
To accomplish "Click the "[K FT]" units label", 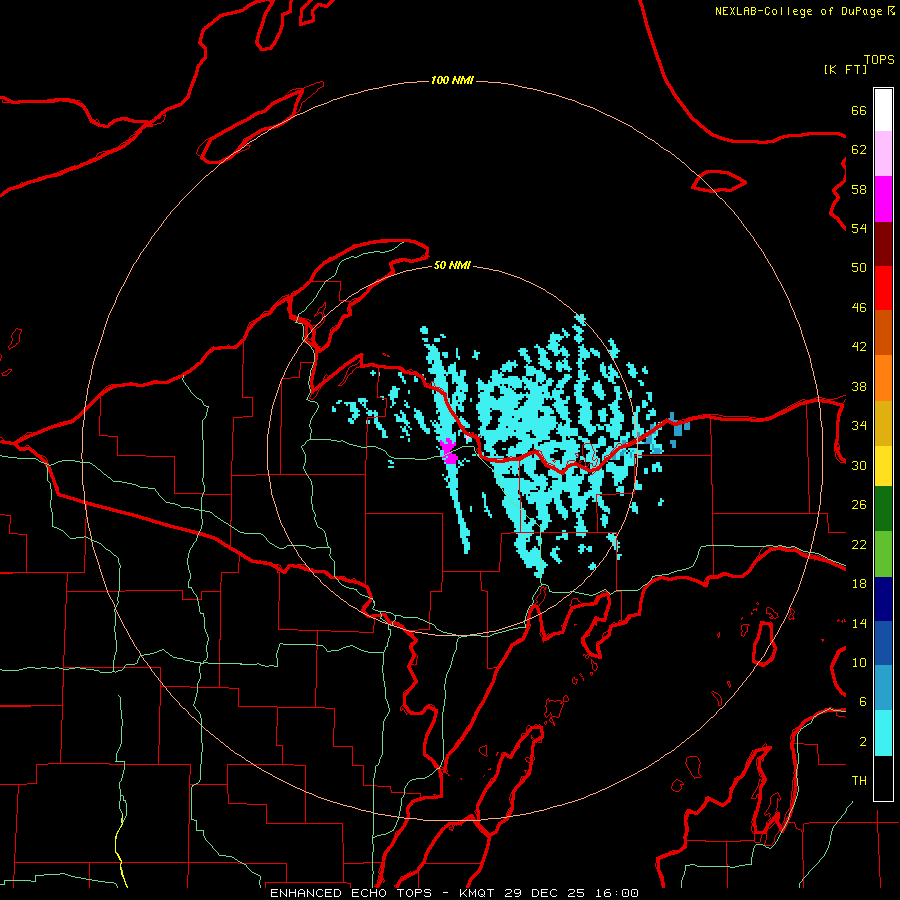I will tap(845, 69).
